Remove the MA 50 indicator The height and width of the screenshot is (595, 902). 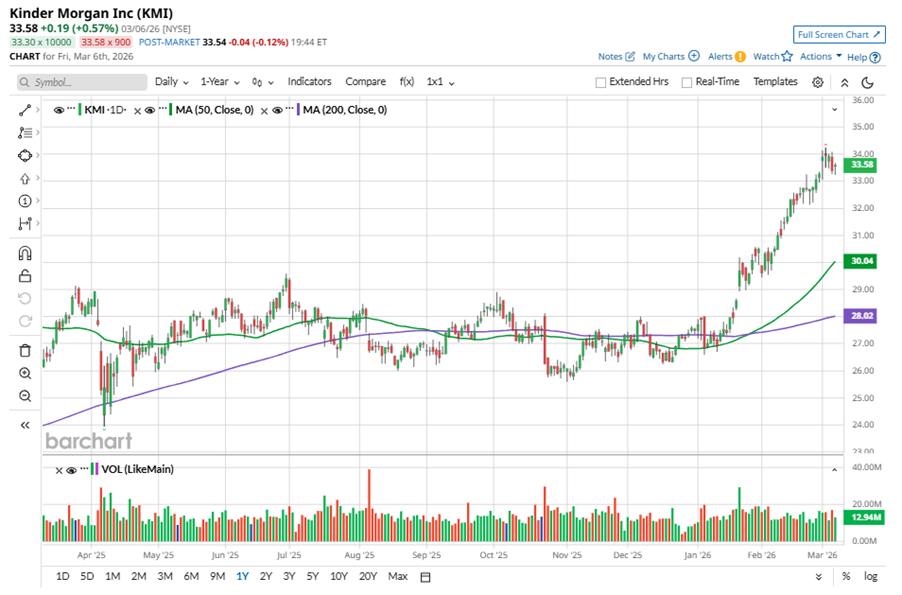tap(137, 111)
